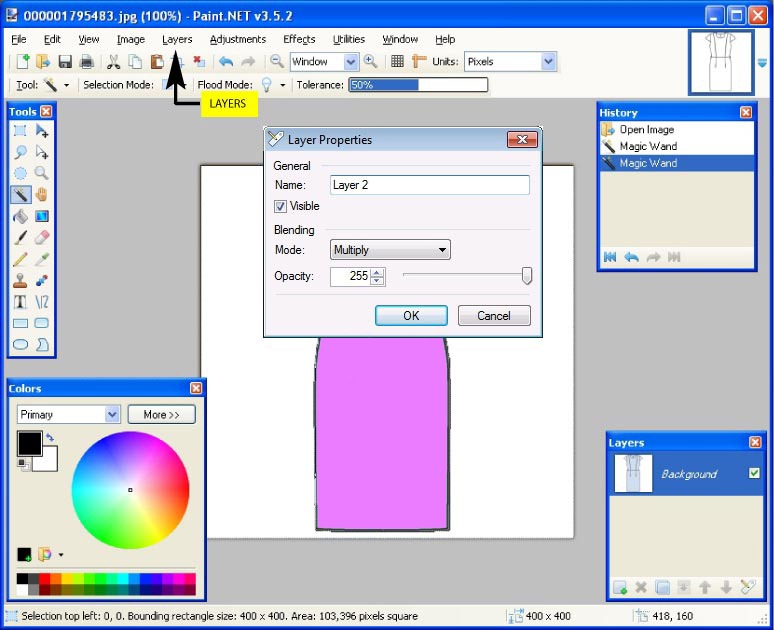Open the Layers menu
Image resolution: width=774 pixels, height=630 pixels.
(x=177, y=39)
